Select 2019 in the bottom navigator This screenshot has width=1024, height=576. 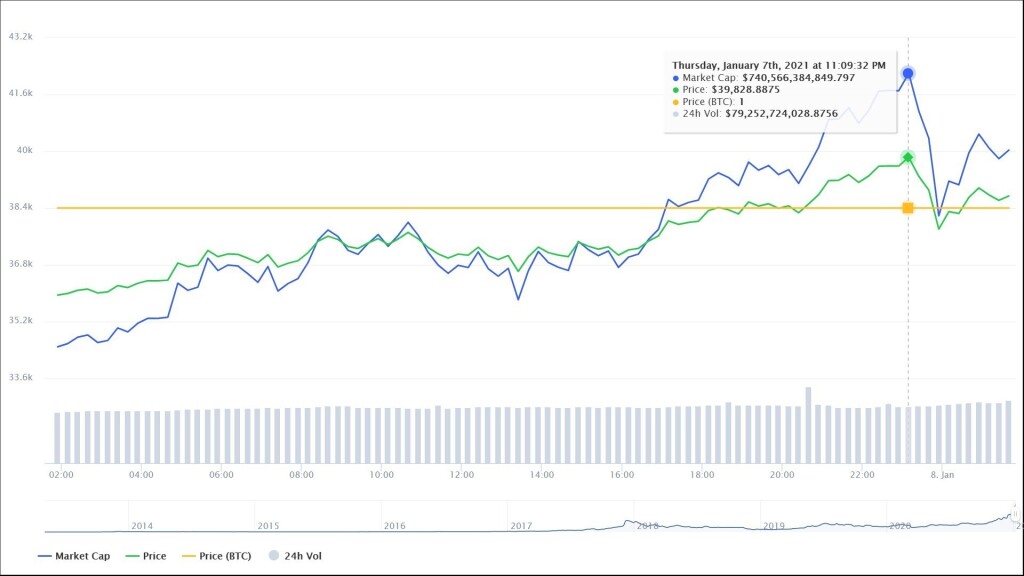tap(773, 525)
